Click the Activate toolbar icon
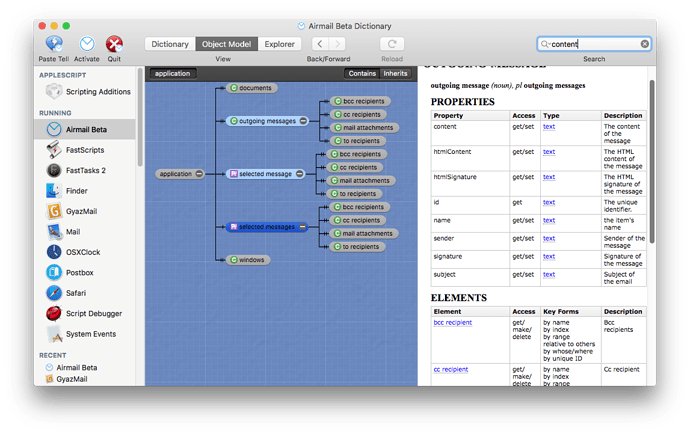This screenshot has width=690, height=434. [x=87, y=44]
